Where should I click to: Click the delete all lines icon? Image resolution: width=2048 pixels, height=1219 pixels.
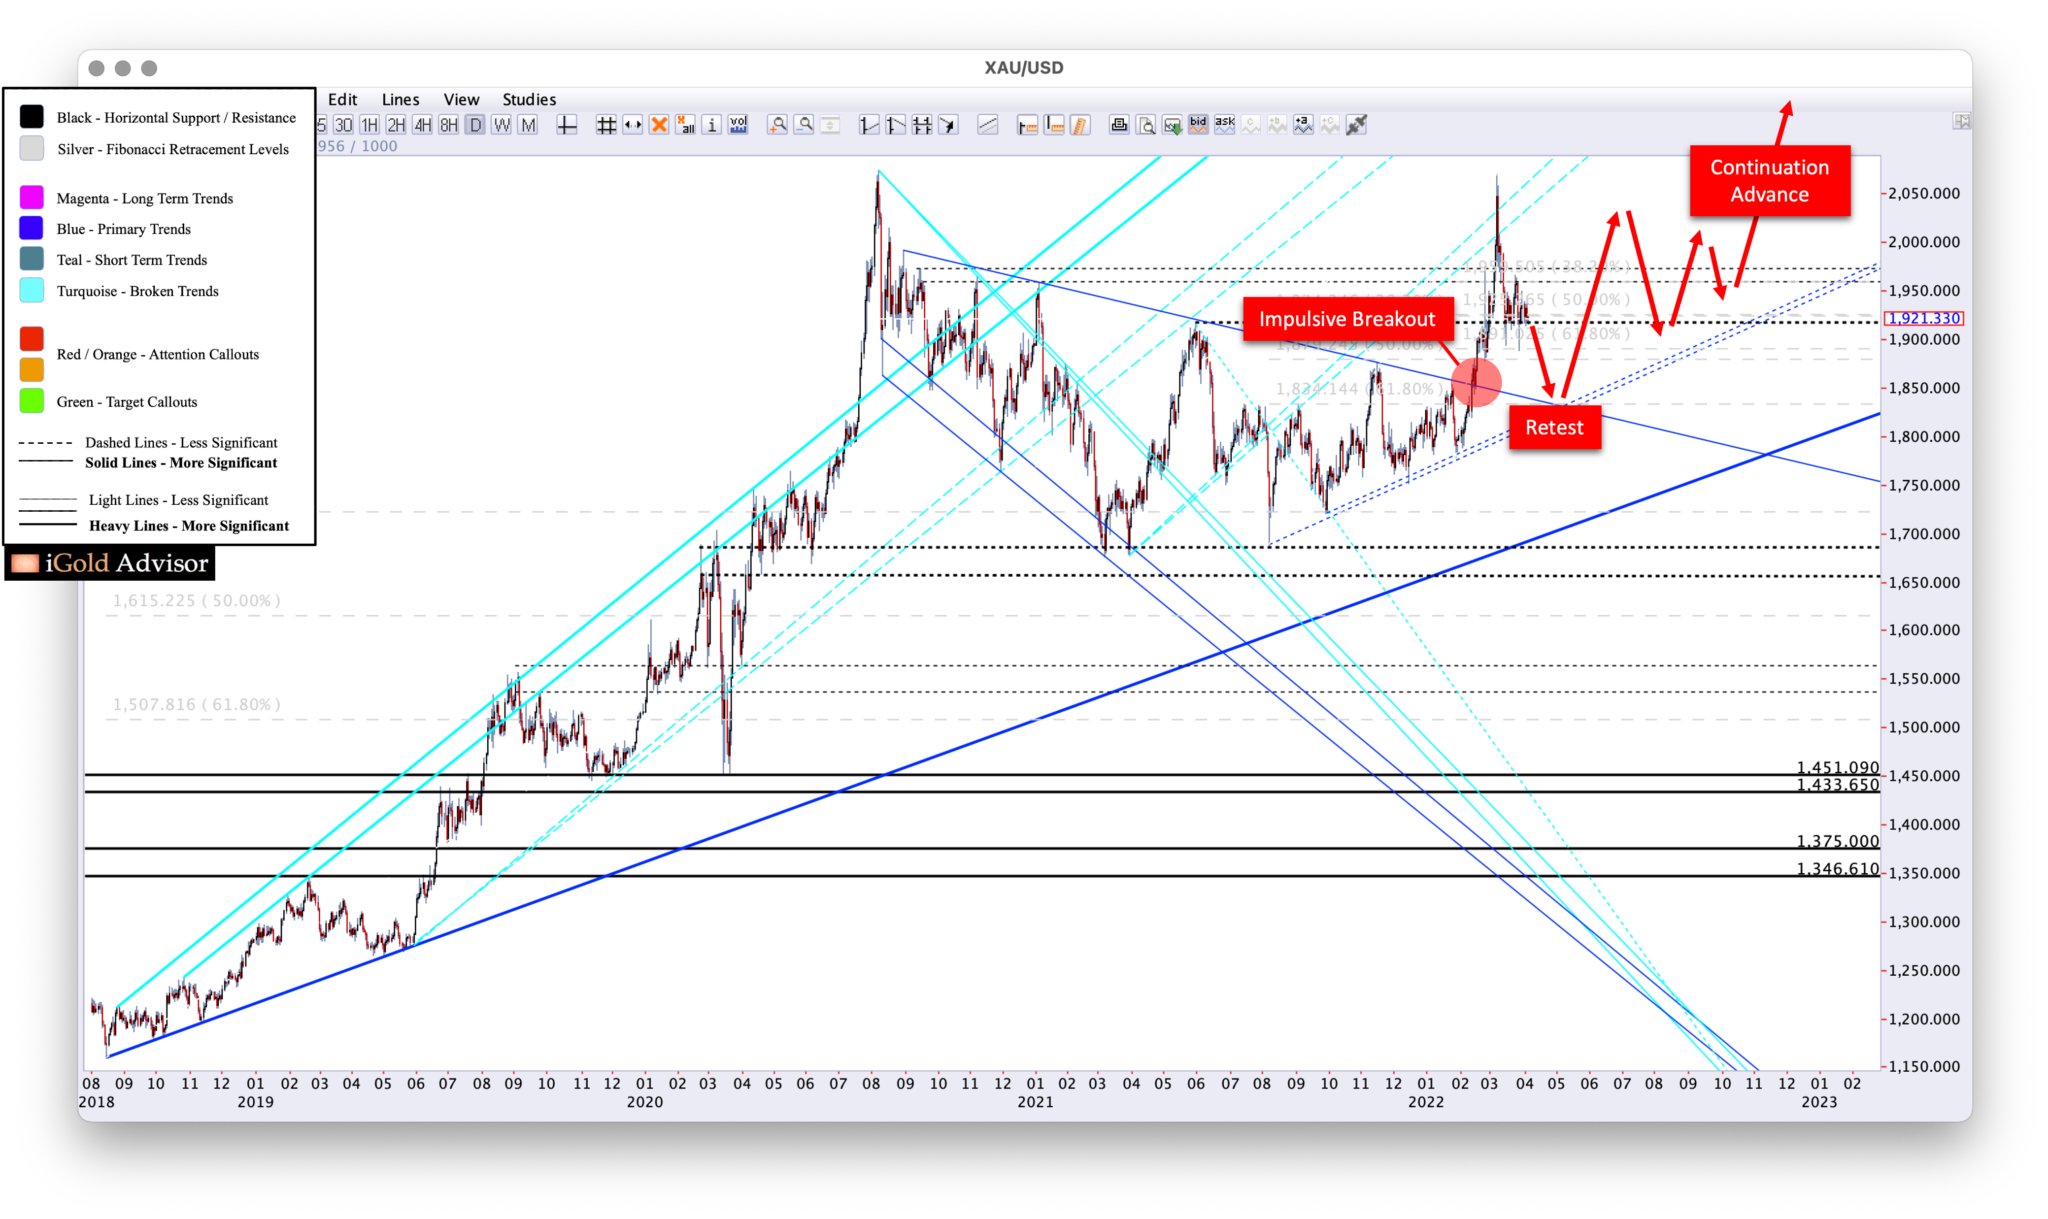coord(685,125)
